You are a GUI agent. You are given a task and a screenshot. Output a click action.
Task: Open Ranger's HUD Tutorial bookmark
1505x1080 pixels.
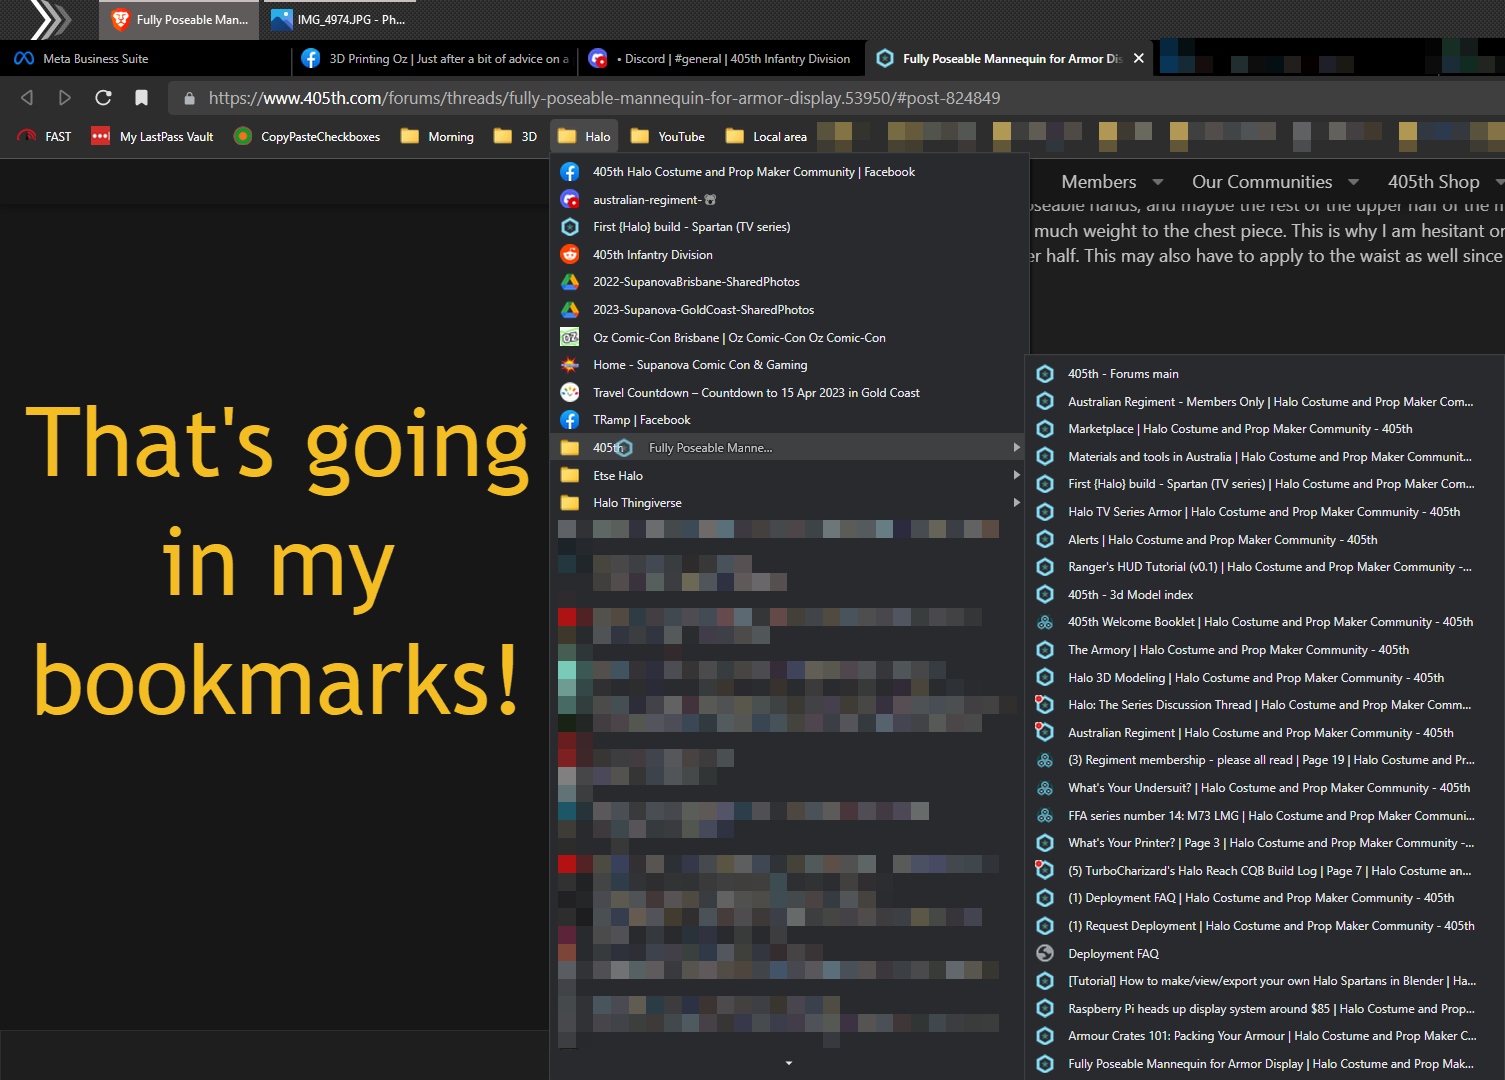tap(1264, 567)
